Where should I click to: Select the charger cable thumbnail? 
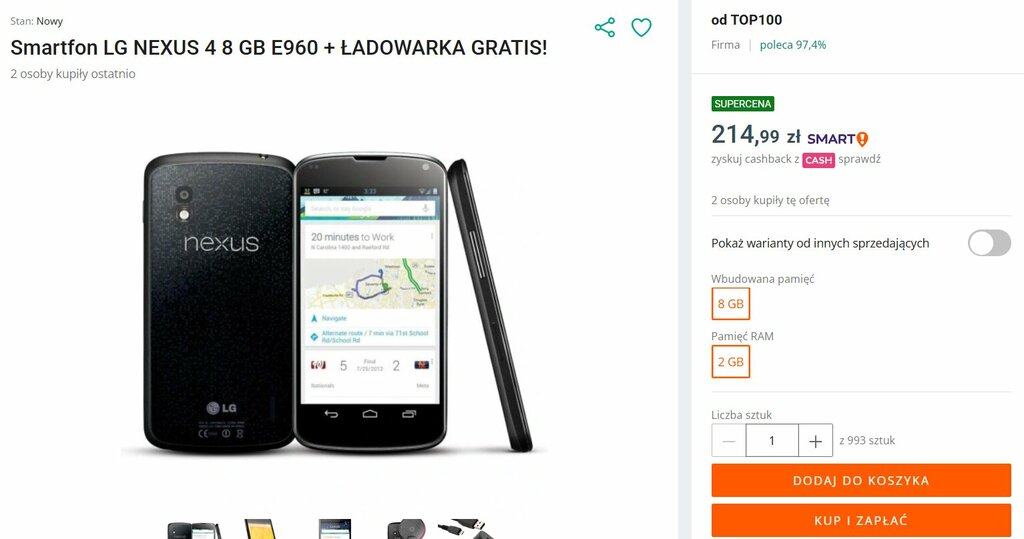pos(465,529)
